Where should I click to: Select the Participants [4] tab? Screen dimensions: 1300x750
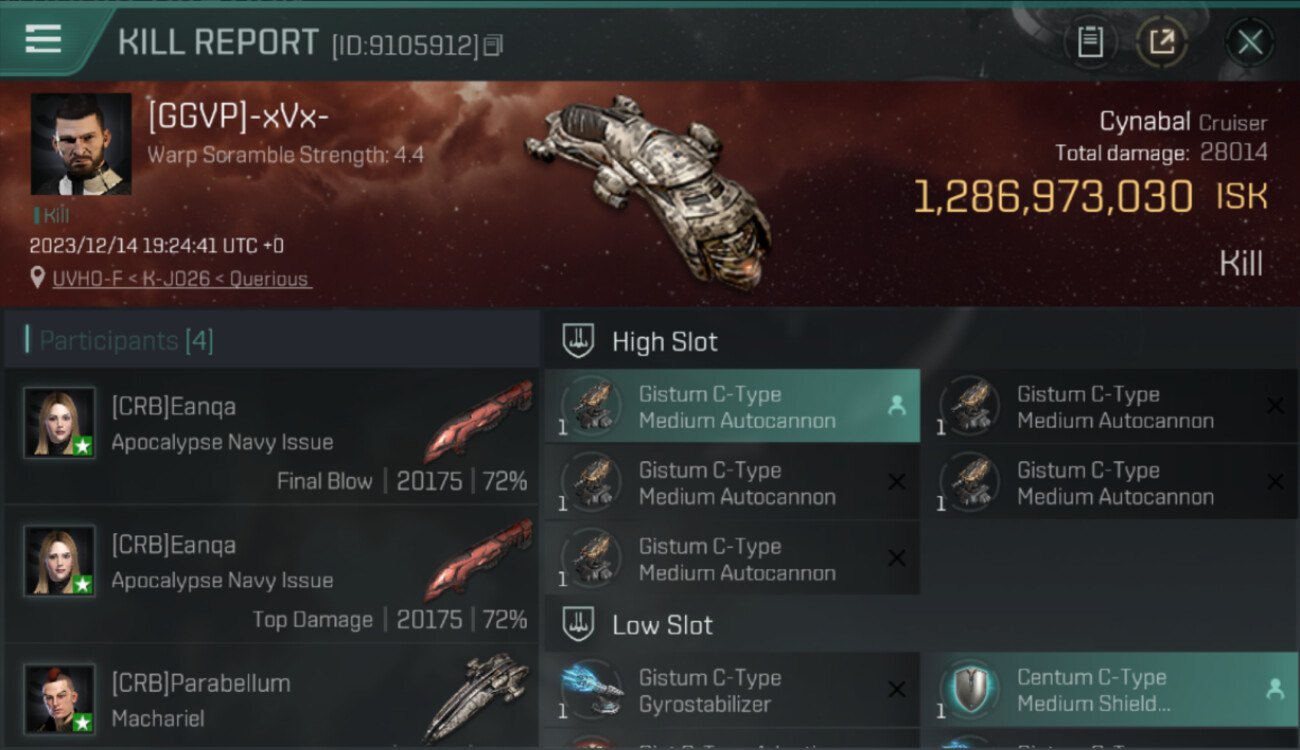click(x=126, y=341)
